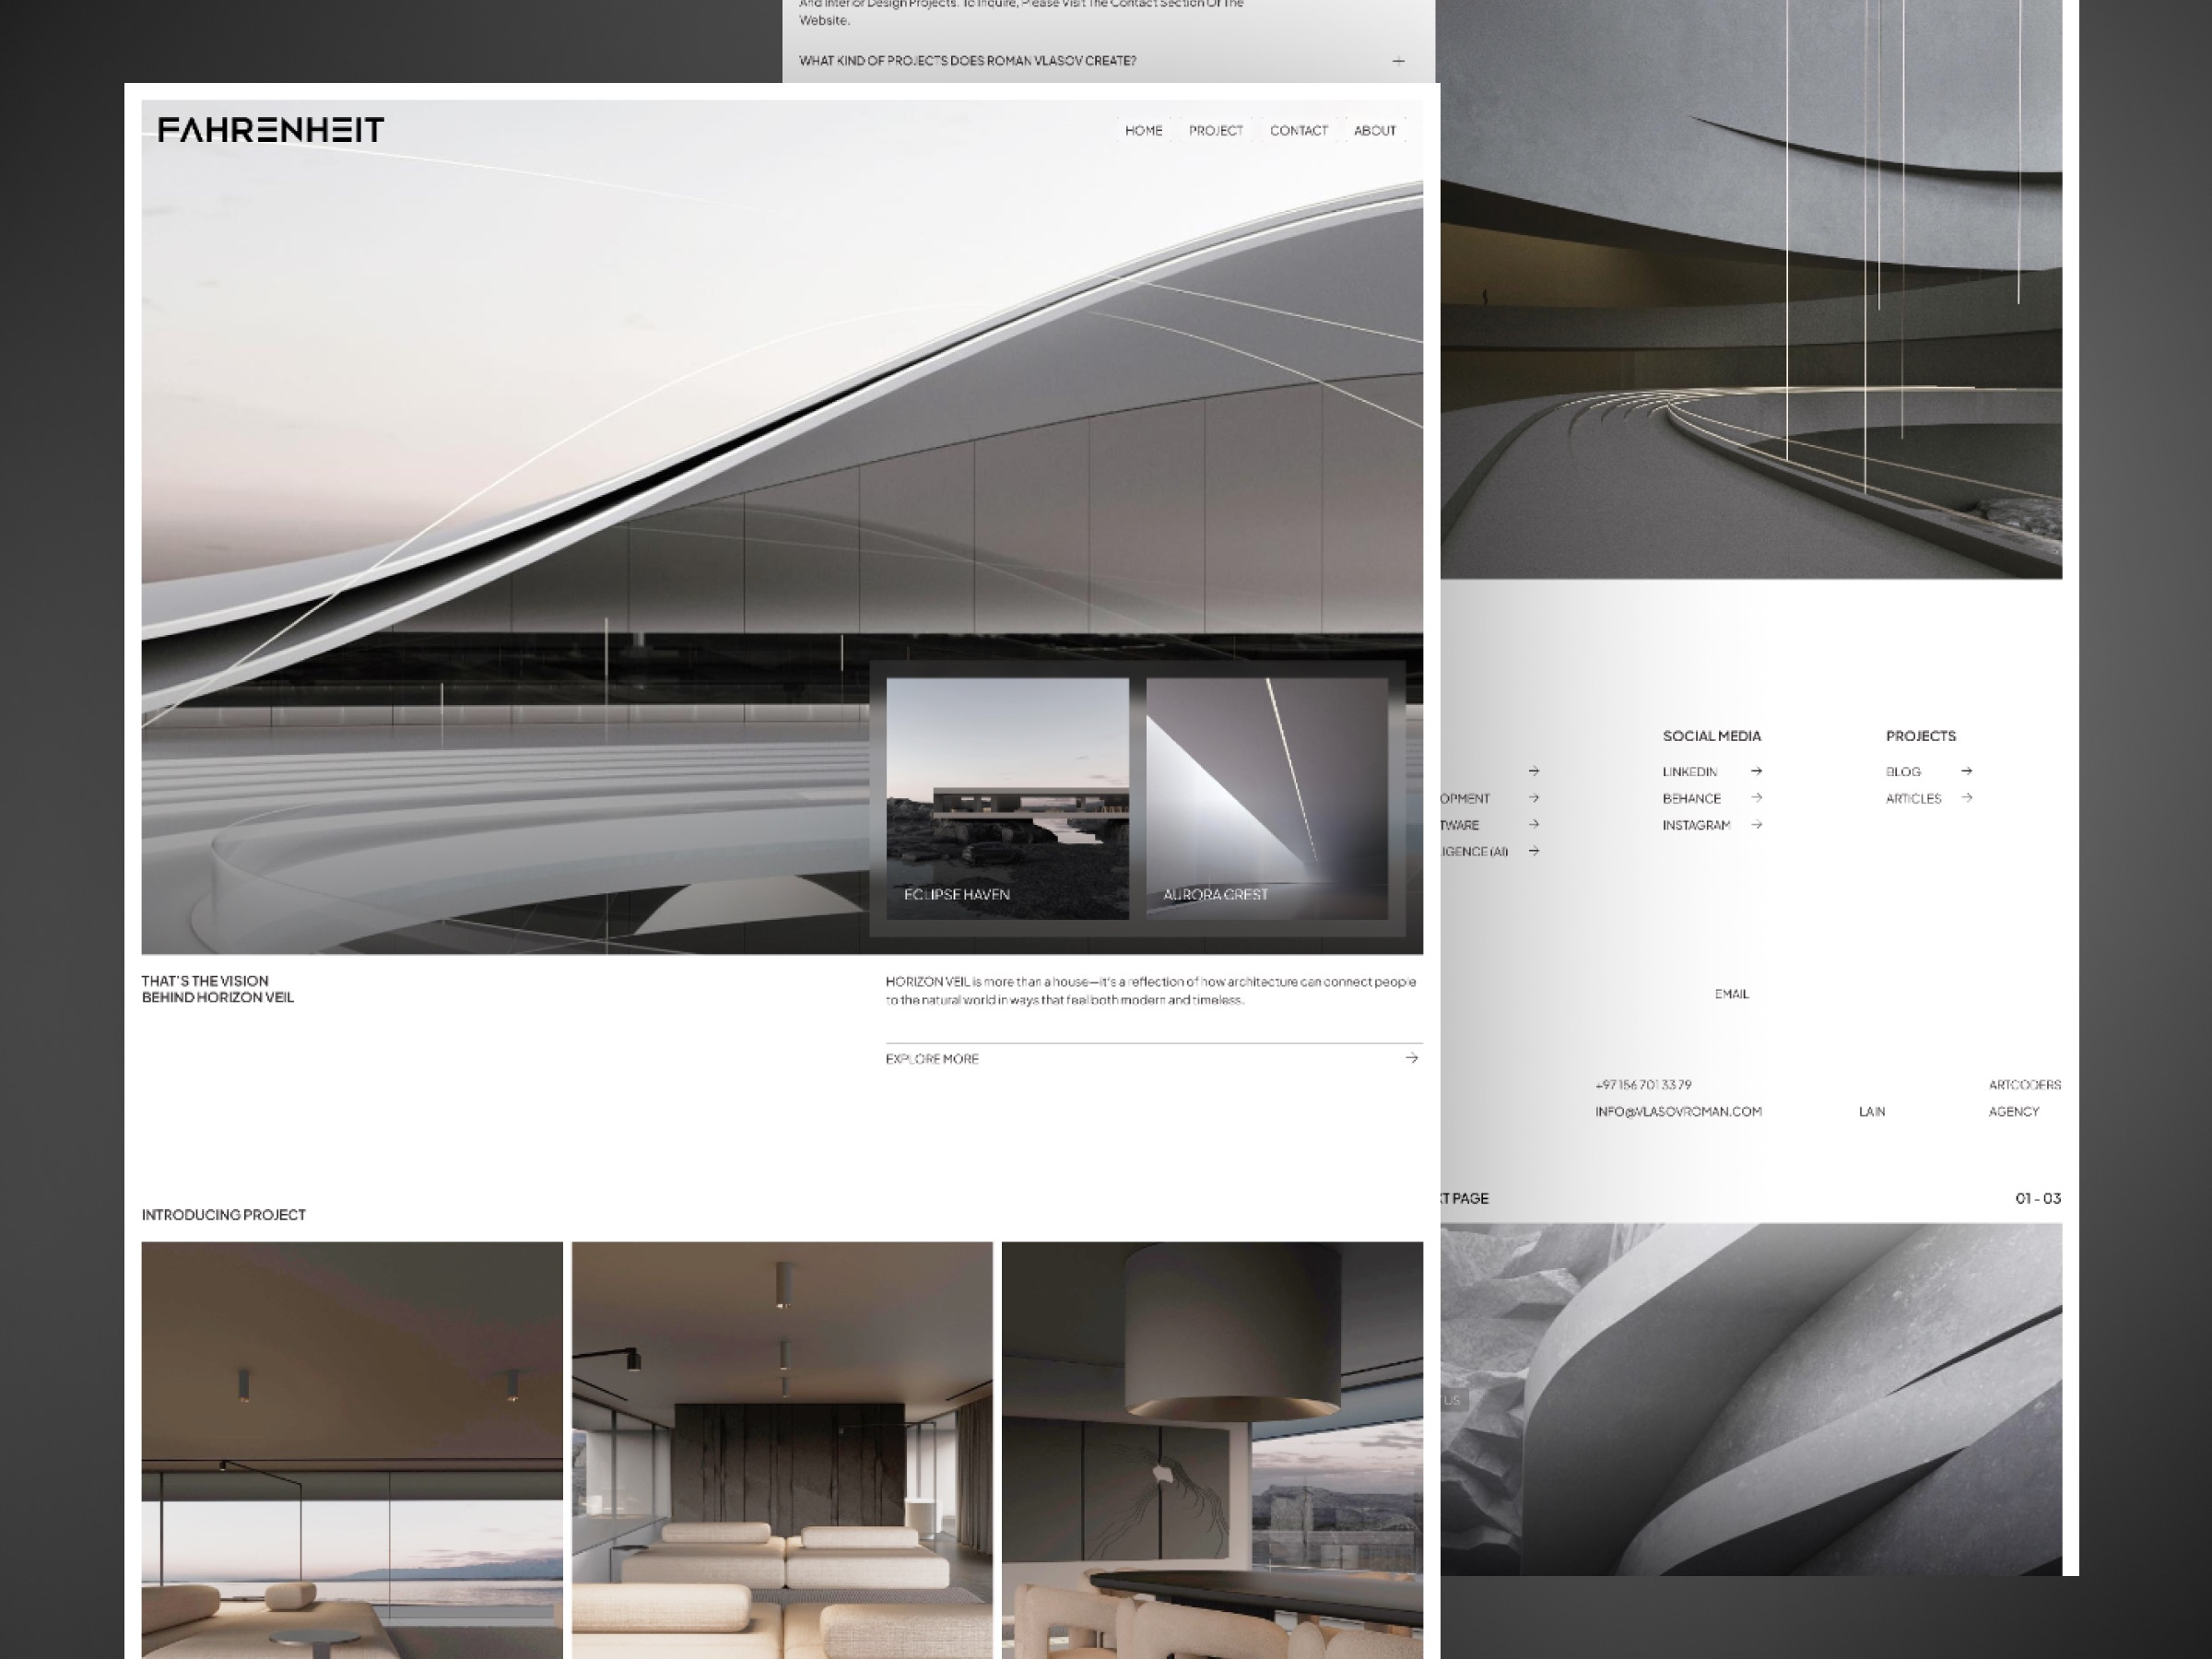
Task: Click the arrow icon beside Behance
Action: [x=1756, y=798]
